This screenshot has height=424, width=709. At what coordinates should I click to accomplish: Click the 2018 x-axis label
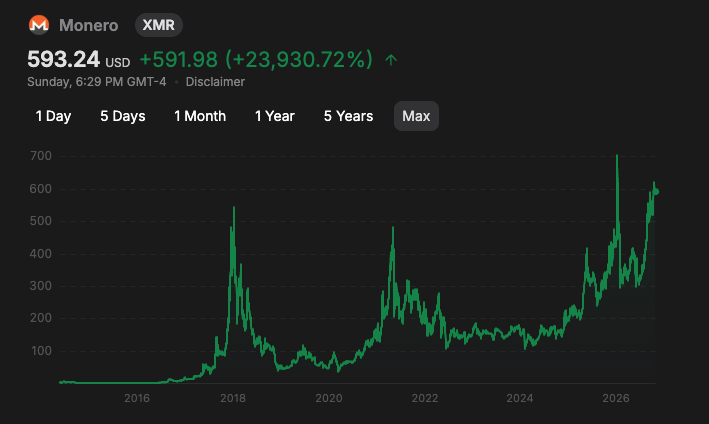click(x=233, y=398)
